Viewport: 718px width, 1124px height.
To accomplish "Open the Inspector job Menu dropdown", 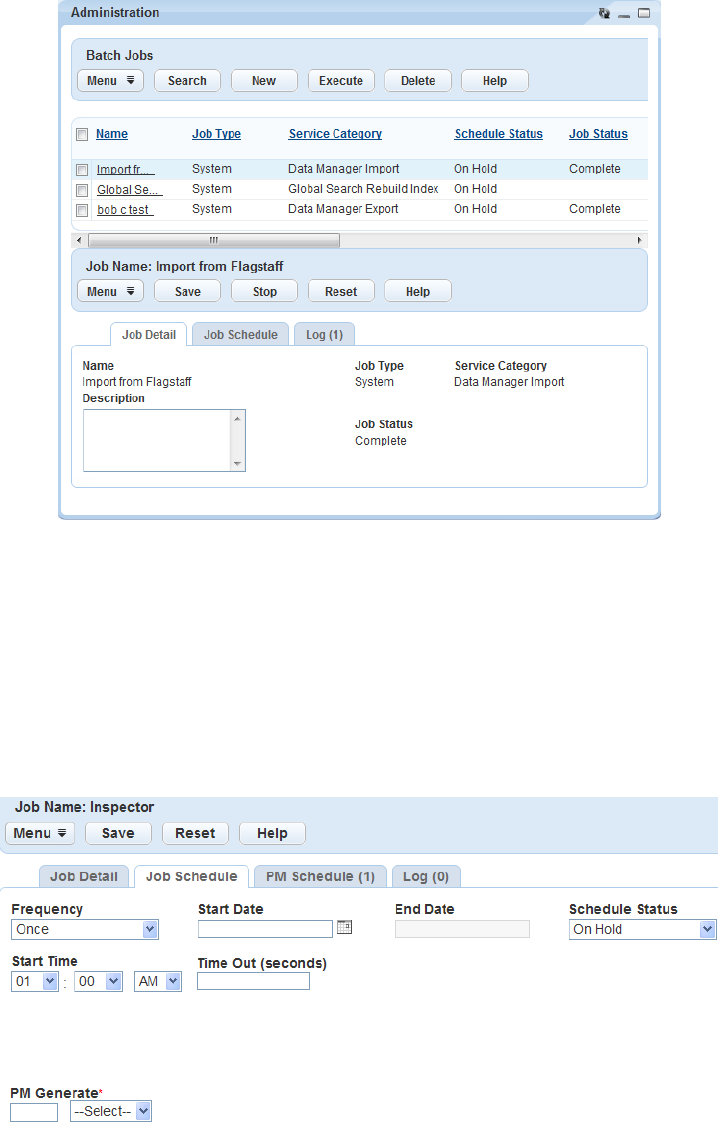I will click(x=39, y=833).
